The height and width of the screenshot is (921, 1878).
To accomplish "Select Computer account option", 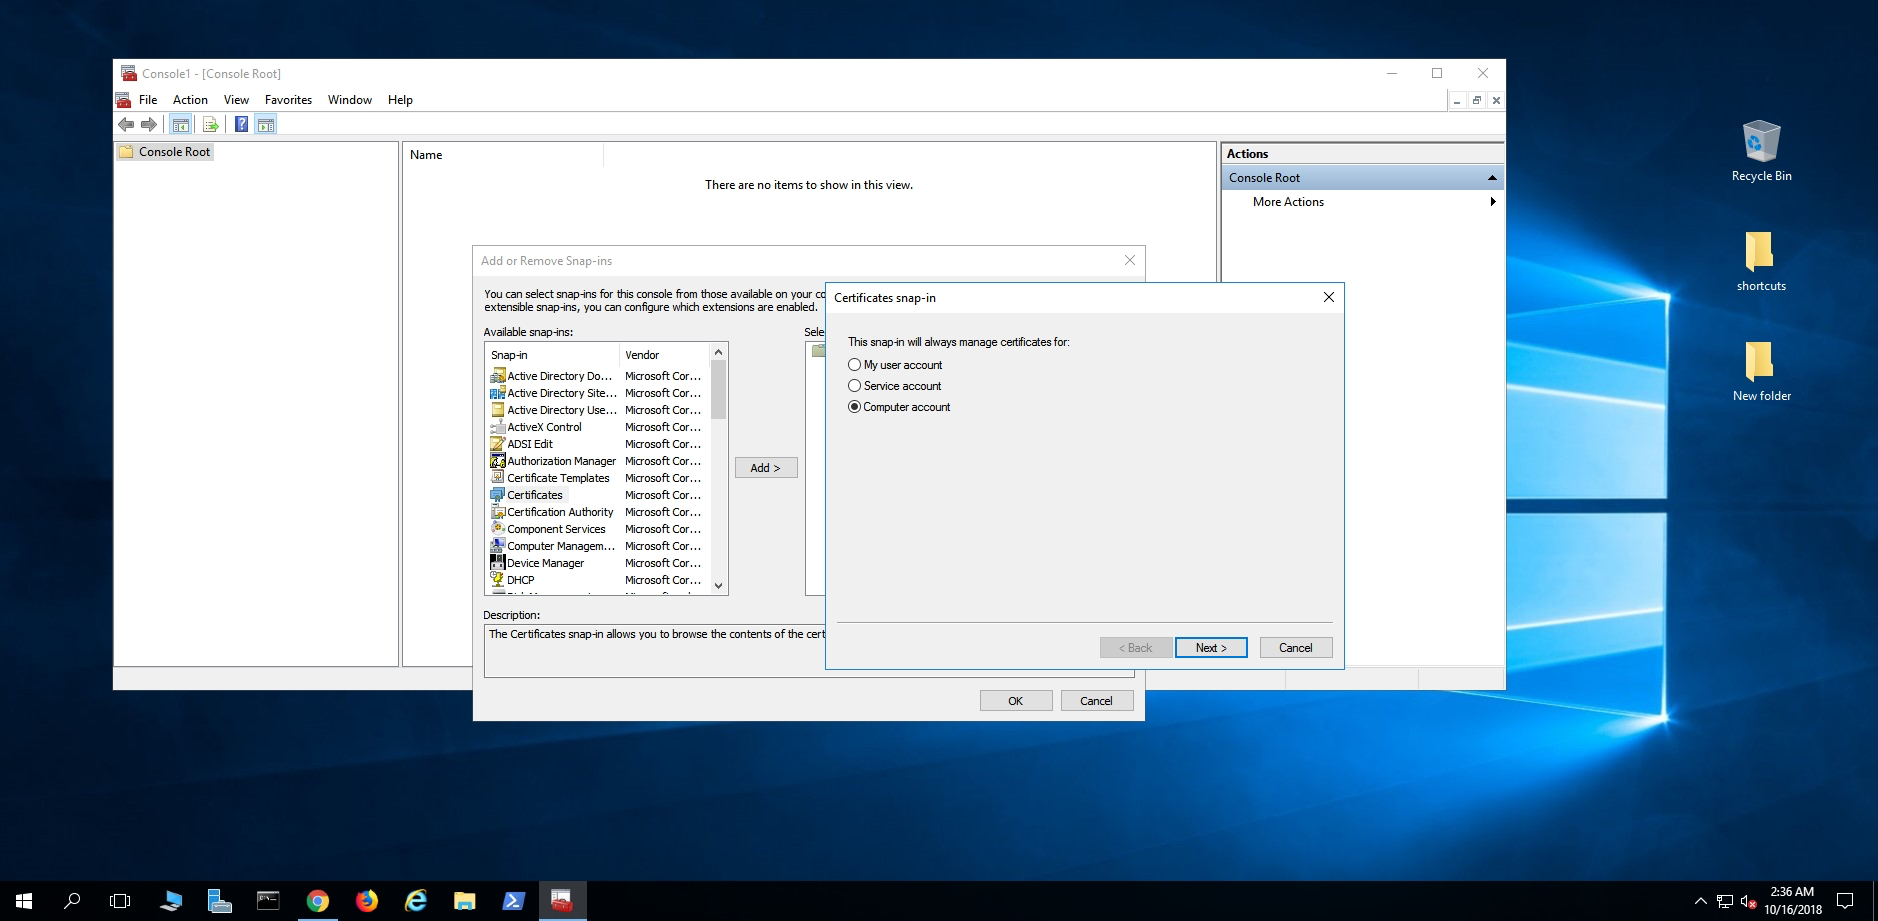I will coord(899,407).
